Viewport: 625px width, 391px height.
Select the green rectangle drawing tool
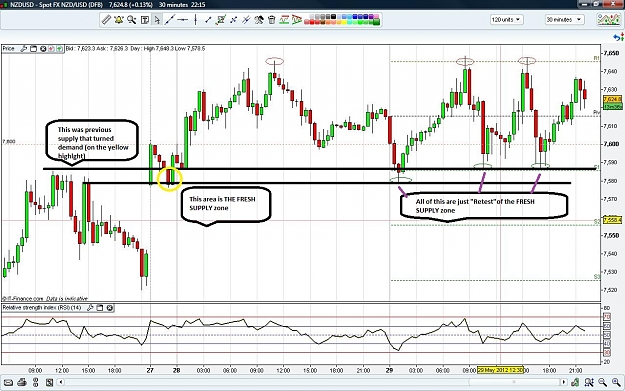(x=221, y=20)
